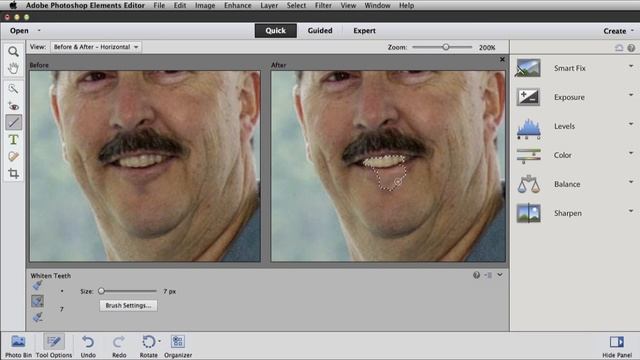Open the Create dropdown
640x360 pixels.
pos(618,31)
